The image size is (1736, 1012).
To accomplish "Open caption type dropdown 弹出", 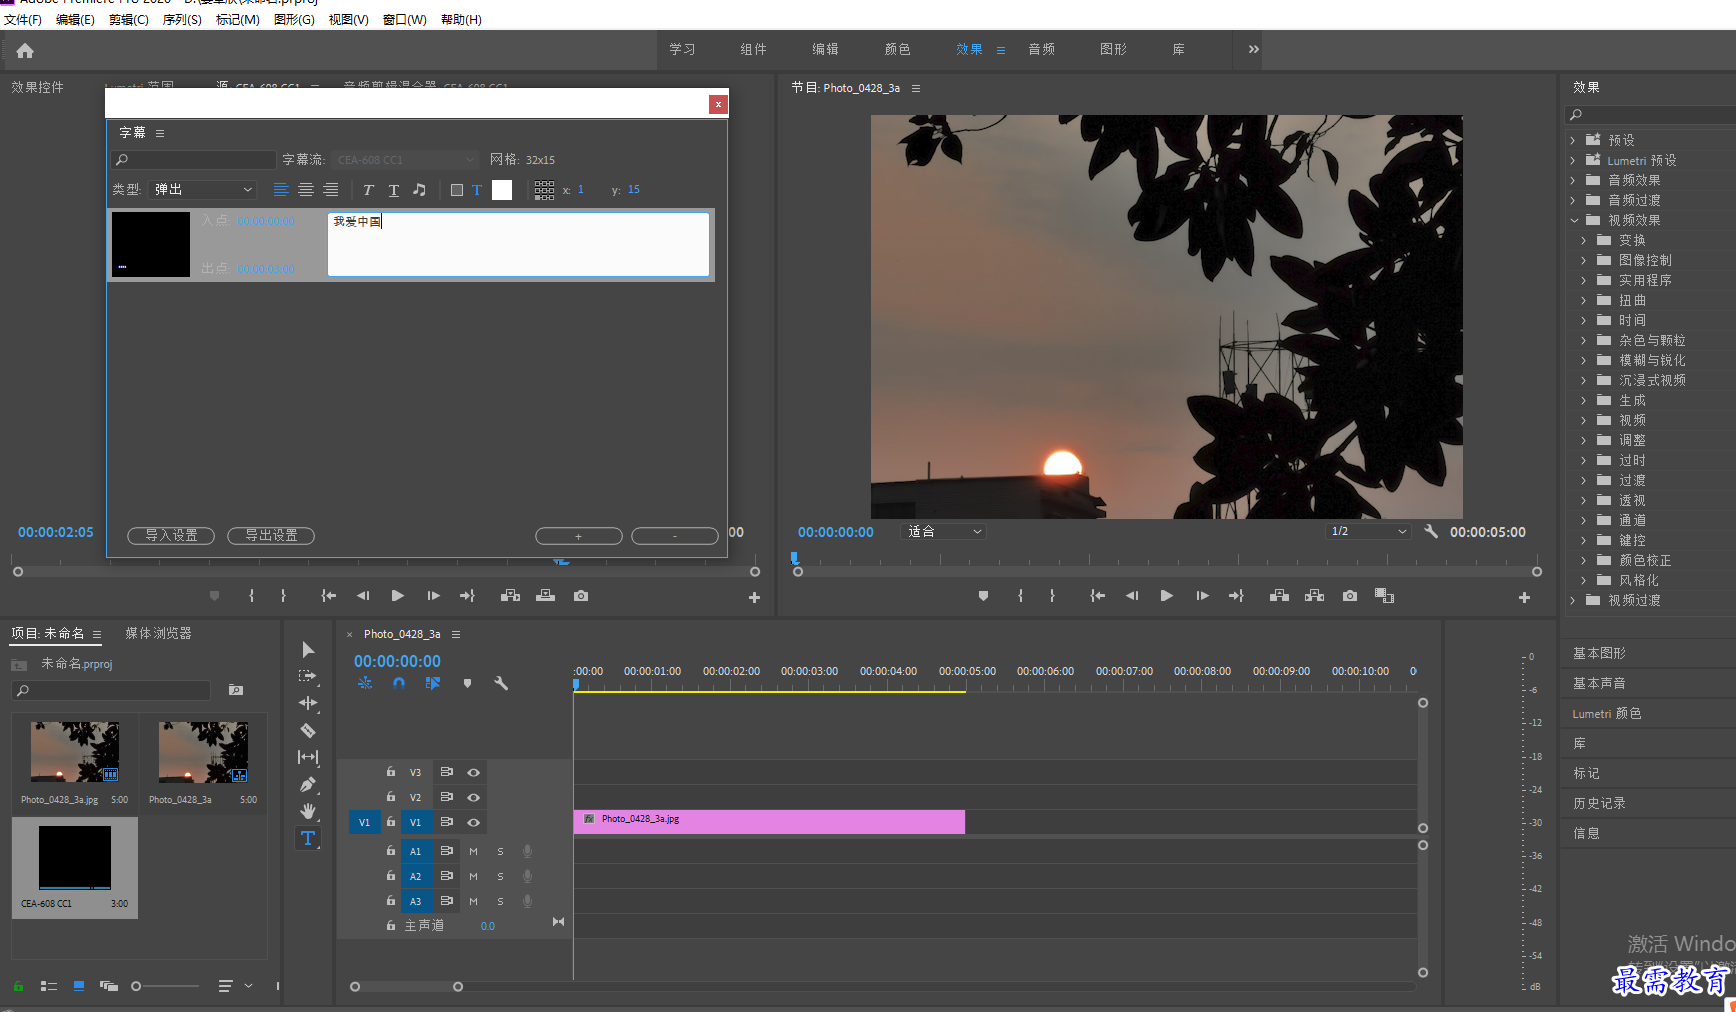I will tap(204, 190).
